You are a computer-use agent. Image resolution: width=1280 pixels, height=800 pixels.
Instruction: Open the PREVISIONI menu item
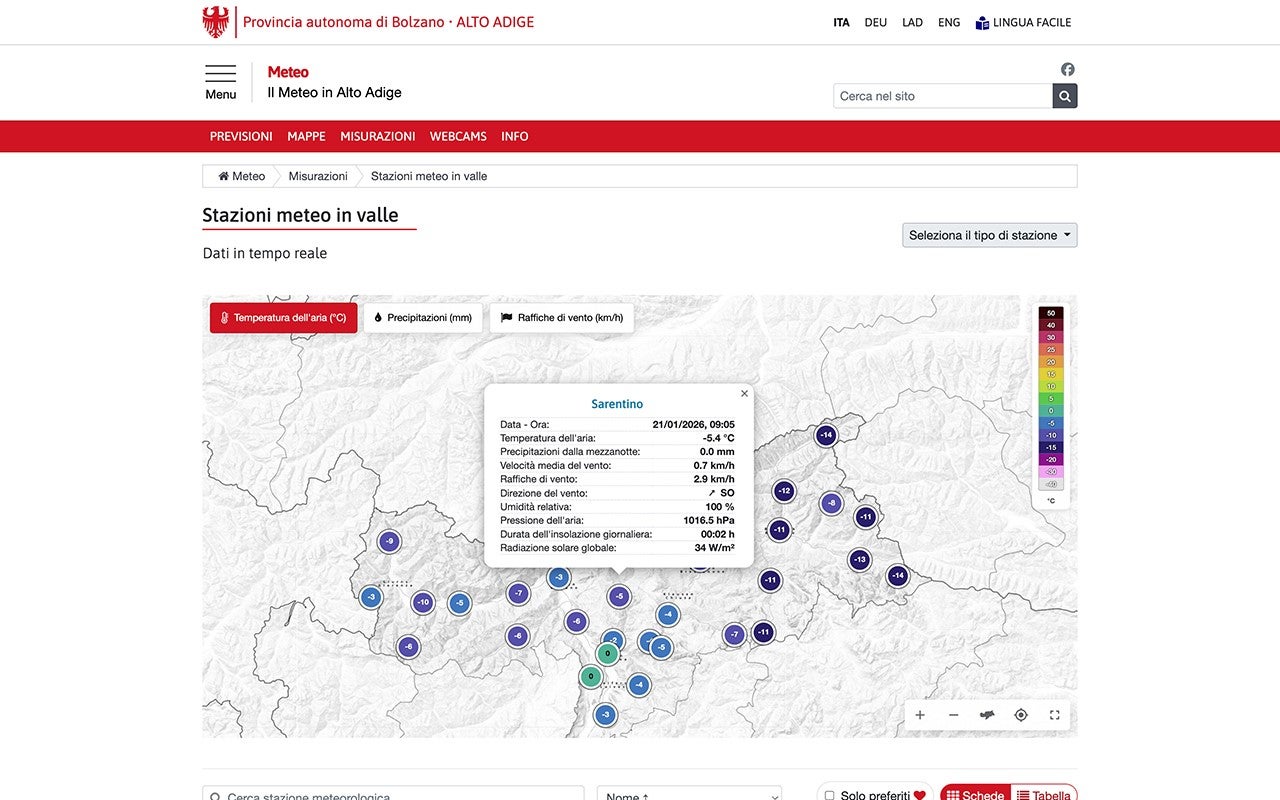pos(241,136)
